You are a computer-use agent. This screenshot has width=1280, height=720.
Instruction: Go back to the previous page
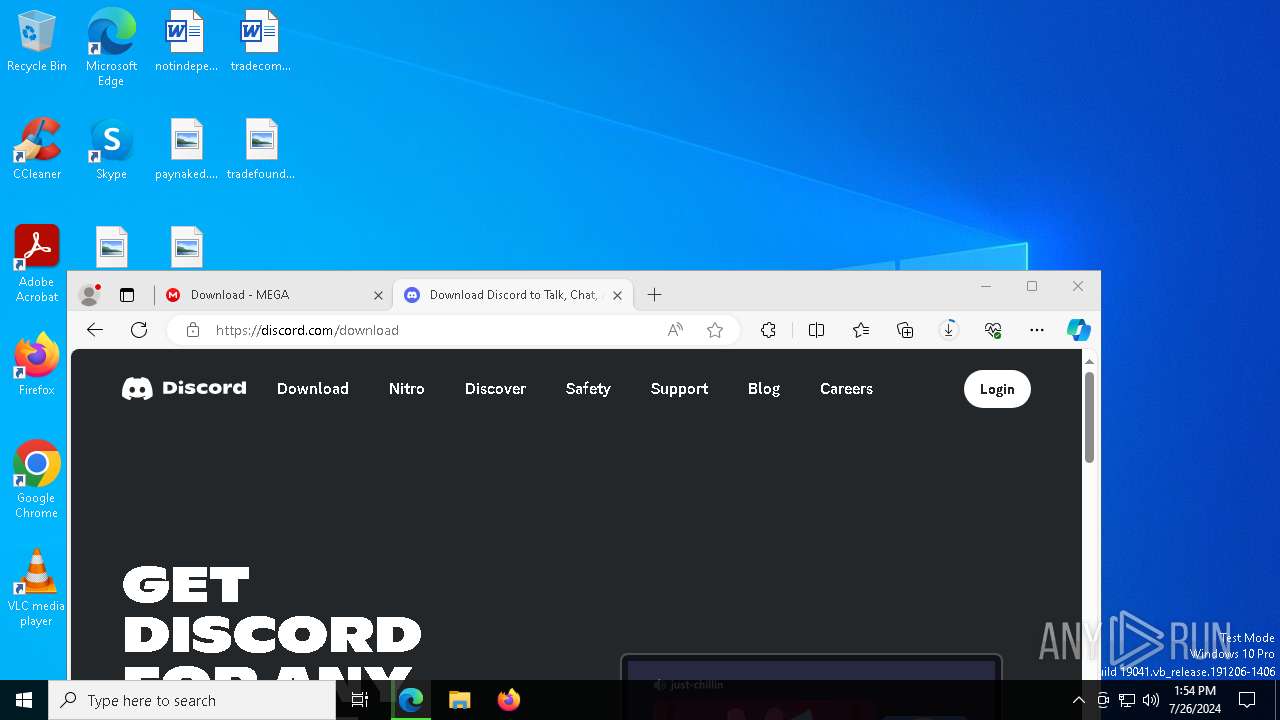point(95,330)
